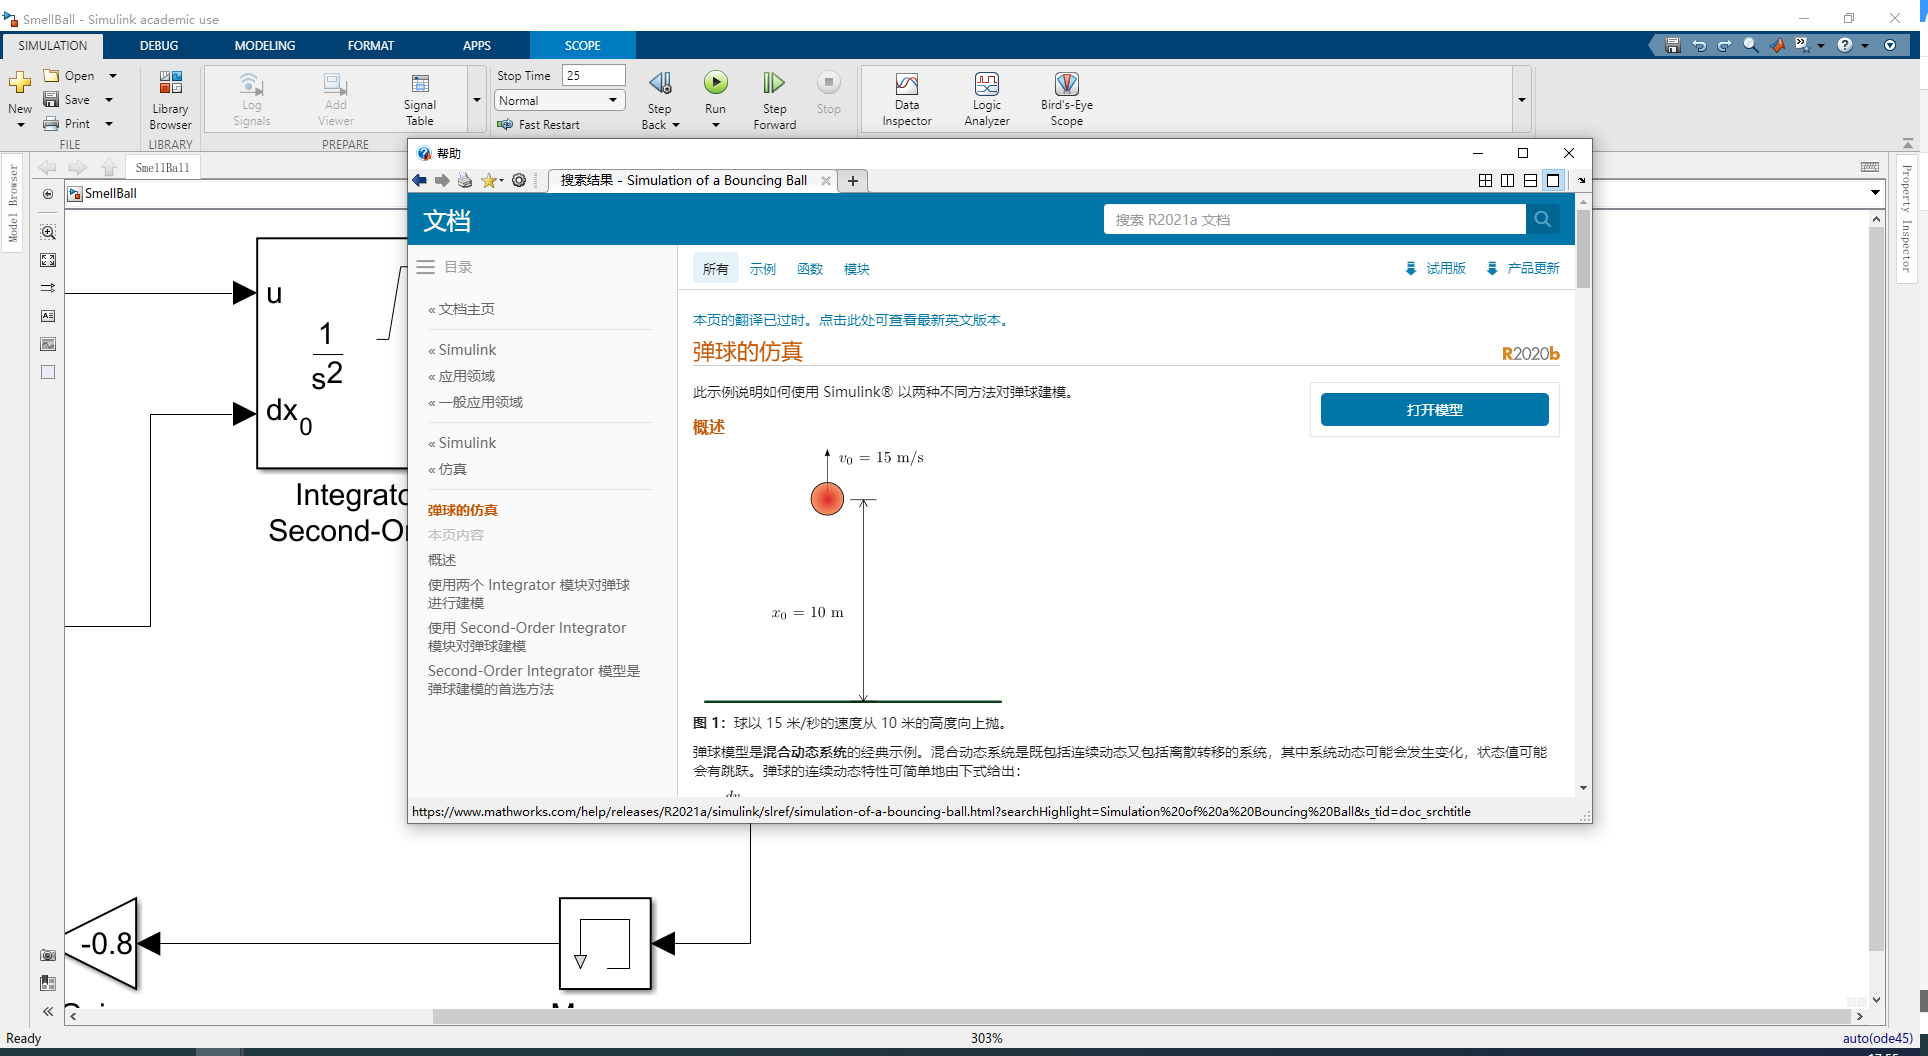Viewport: 1928px width, 1056px height.
Task: Open Bird's-Eye Scope
Action: [1067, 100]
